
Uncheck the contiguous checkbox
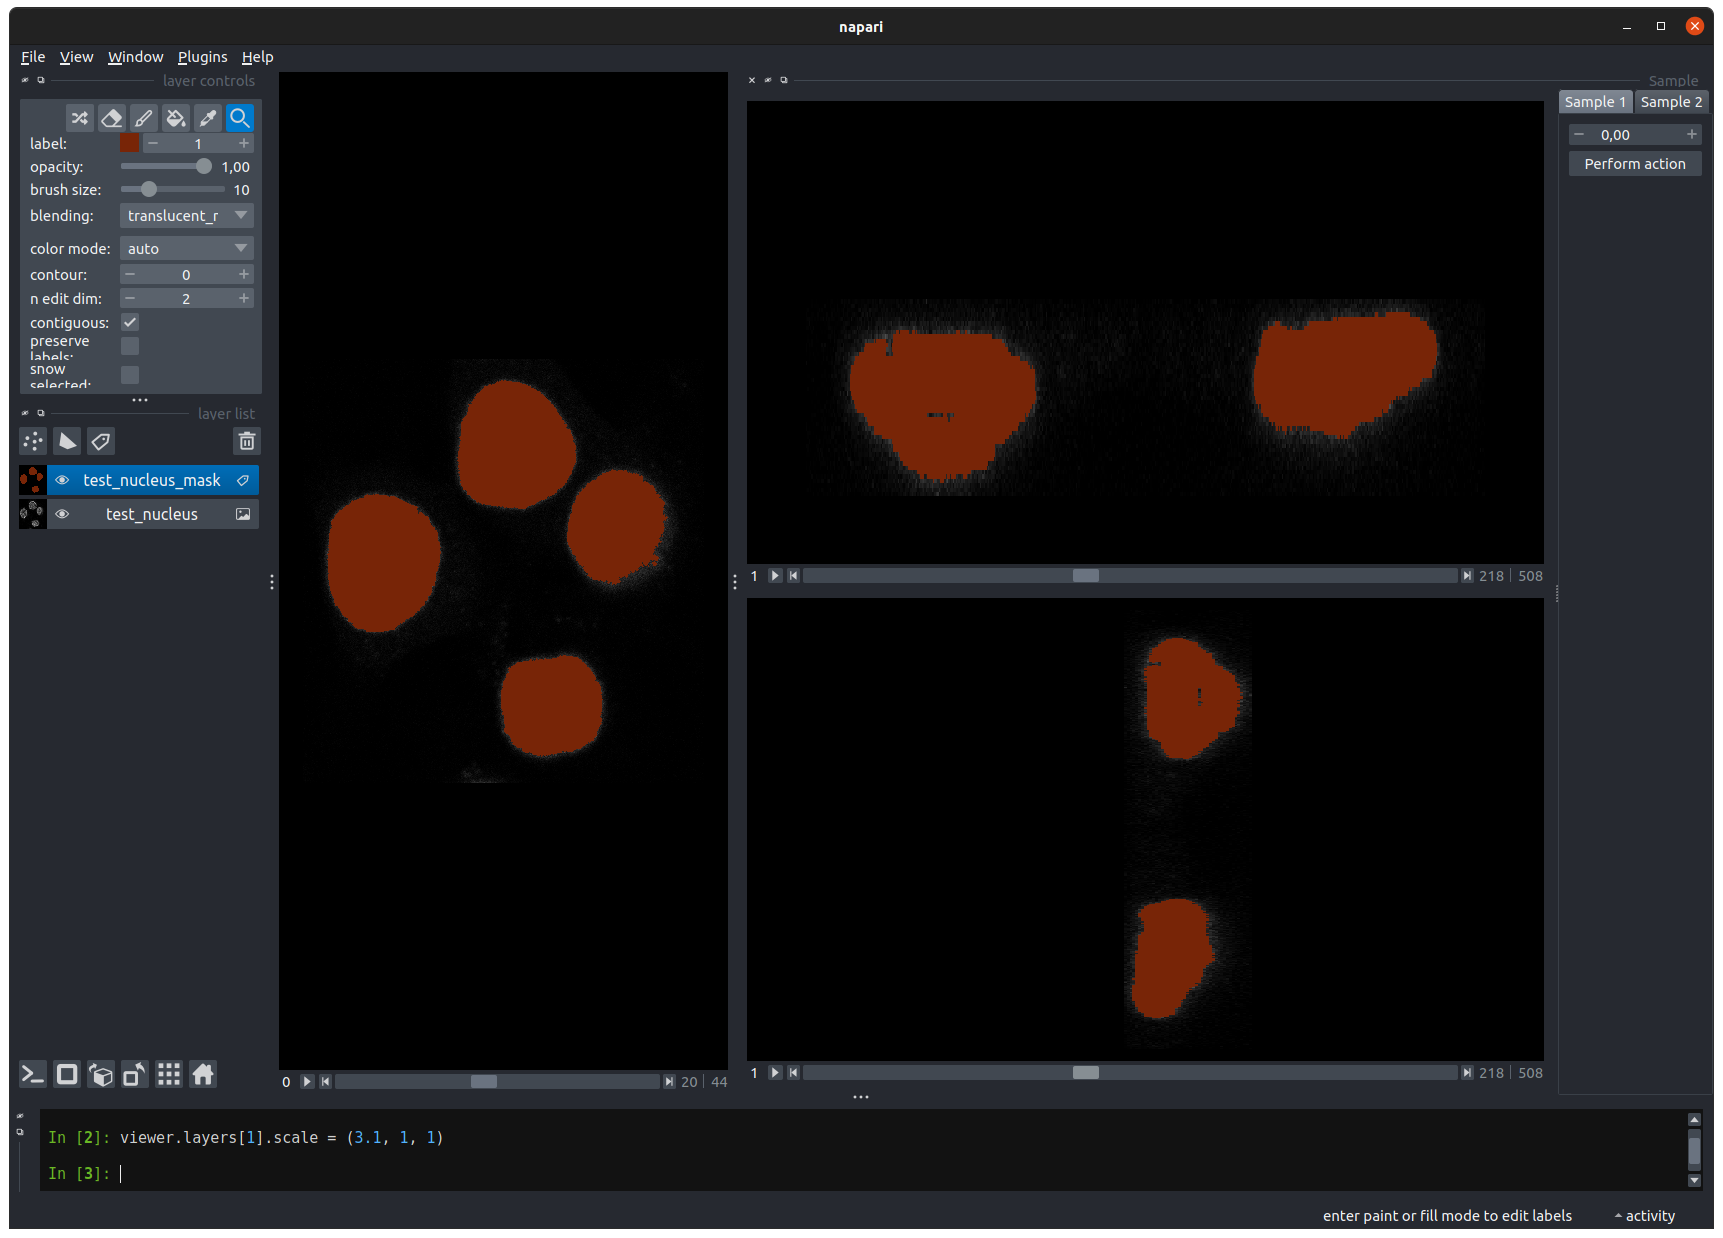(x=130, y=322)
